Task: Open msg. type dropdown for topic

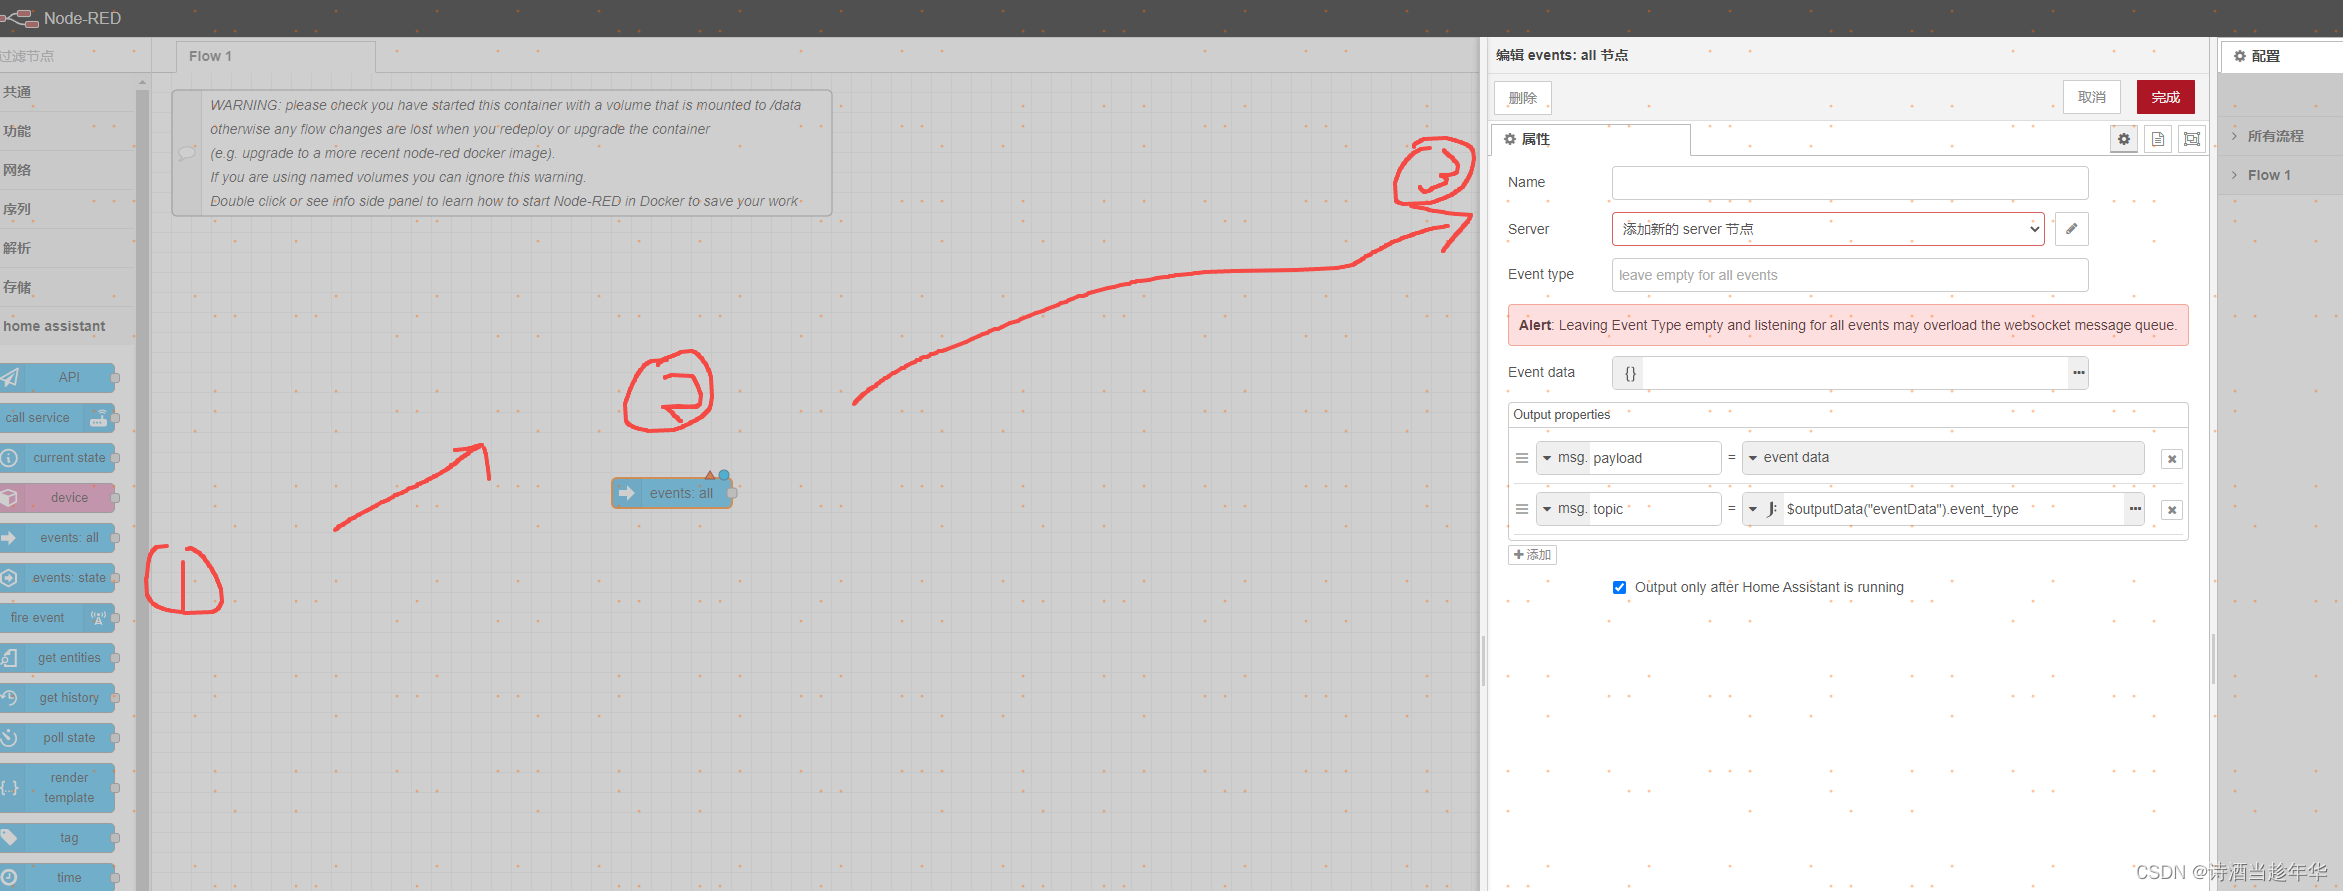Action: point(1563,509)
